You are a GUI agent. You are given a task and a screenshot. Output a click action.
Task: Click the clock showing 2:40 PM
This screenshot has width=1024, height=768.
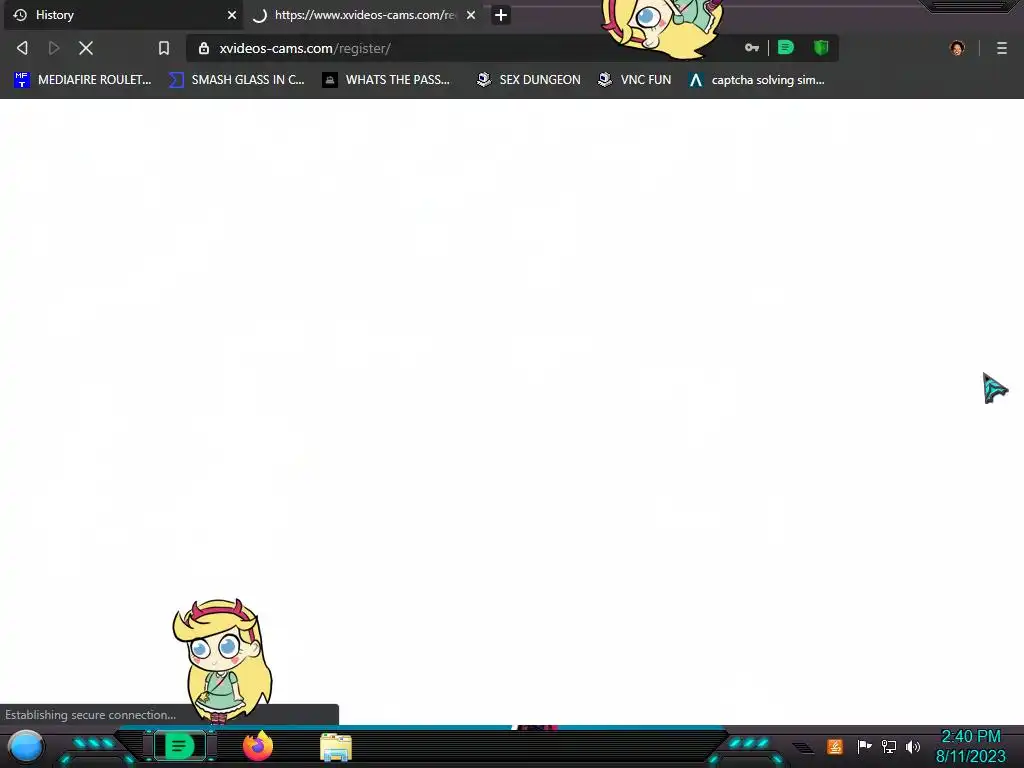[971, 737]
